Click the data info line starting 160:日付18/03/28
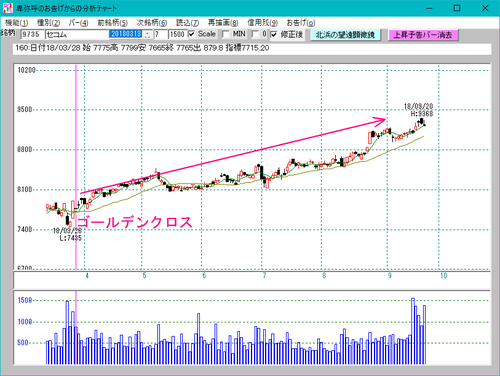Image resolution: width=500 pixels, height=376 pixels. click(252, 48)
